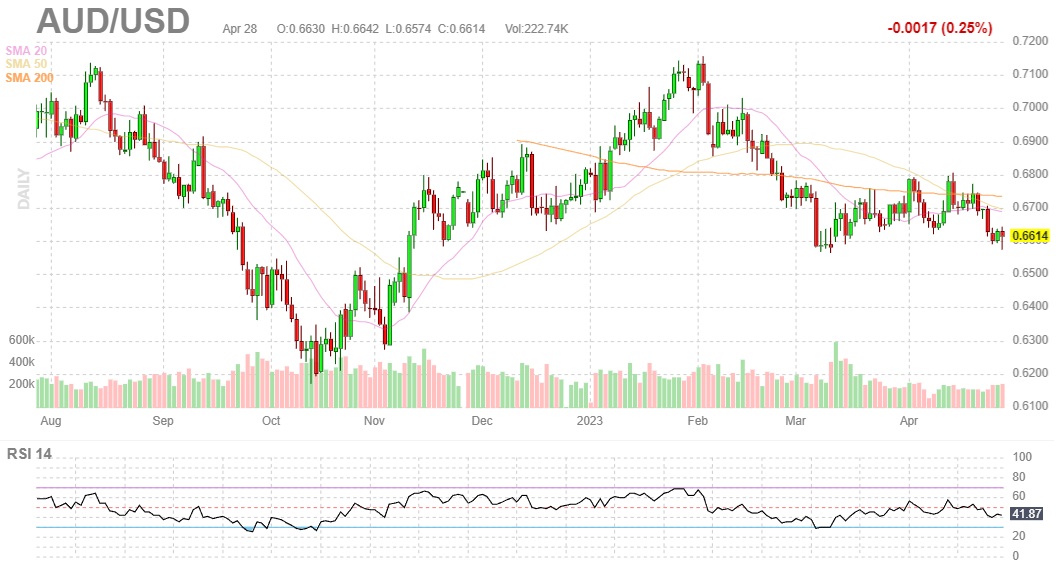Click the 0.6700 price axis label

1030,207
